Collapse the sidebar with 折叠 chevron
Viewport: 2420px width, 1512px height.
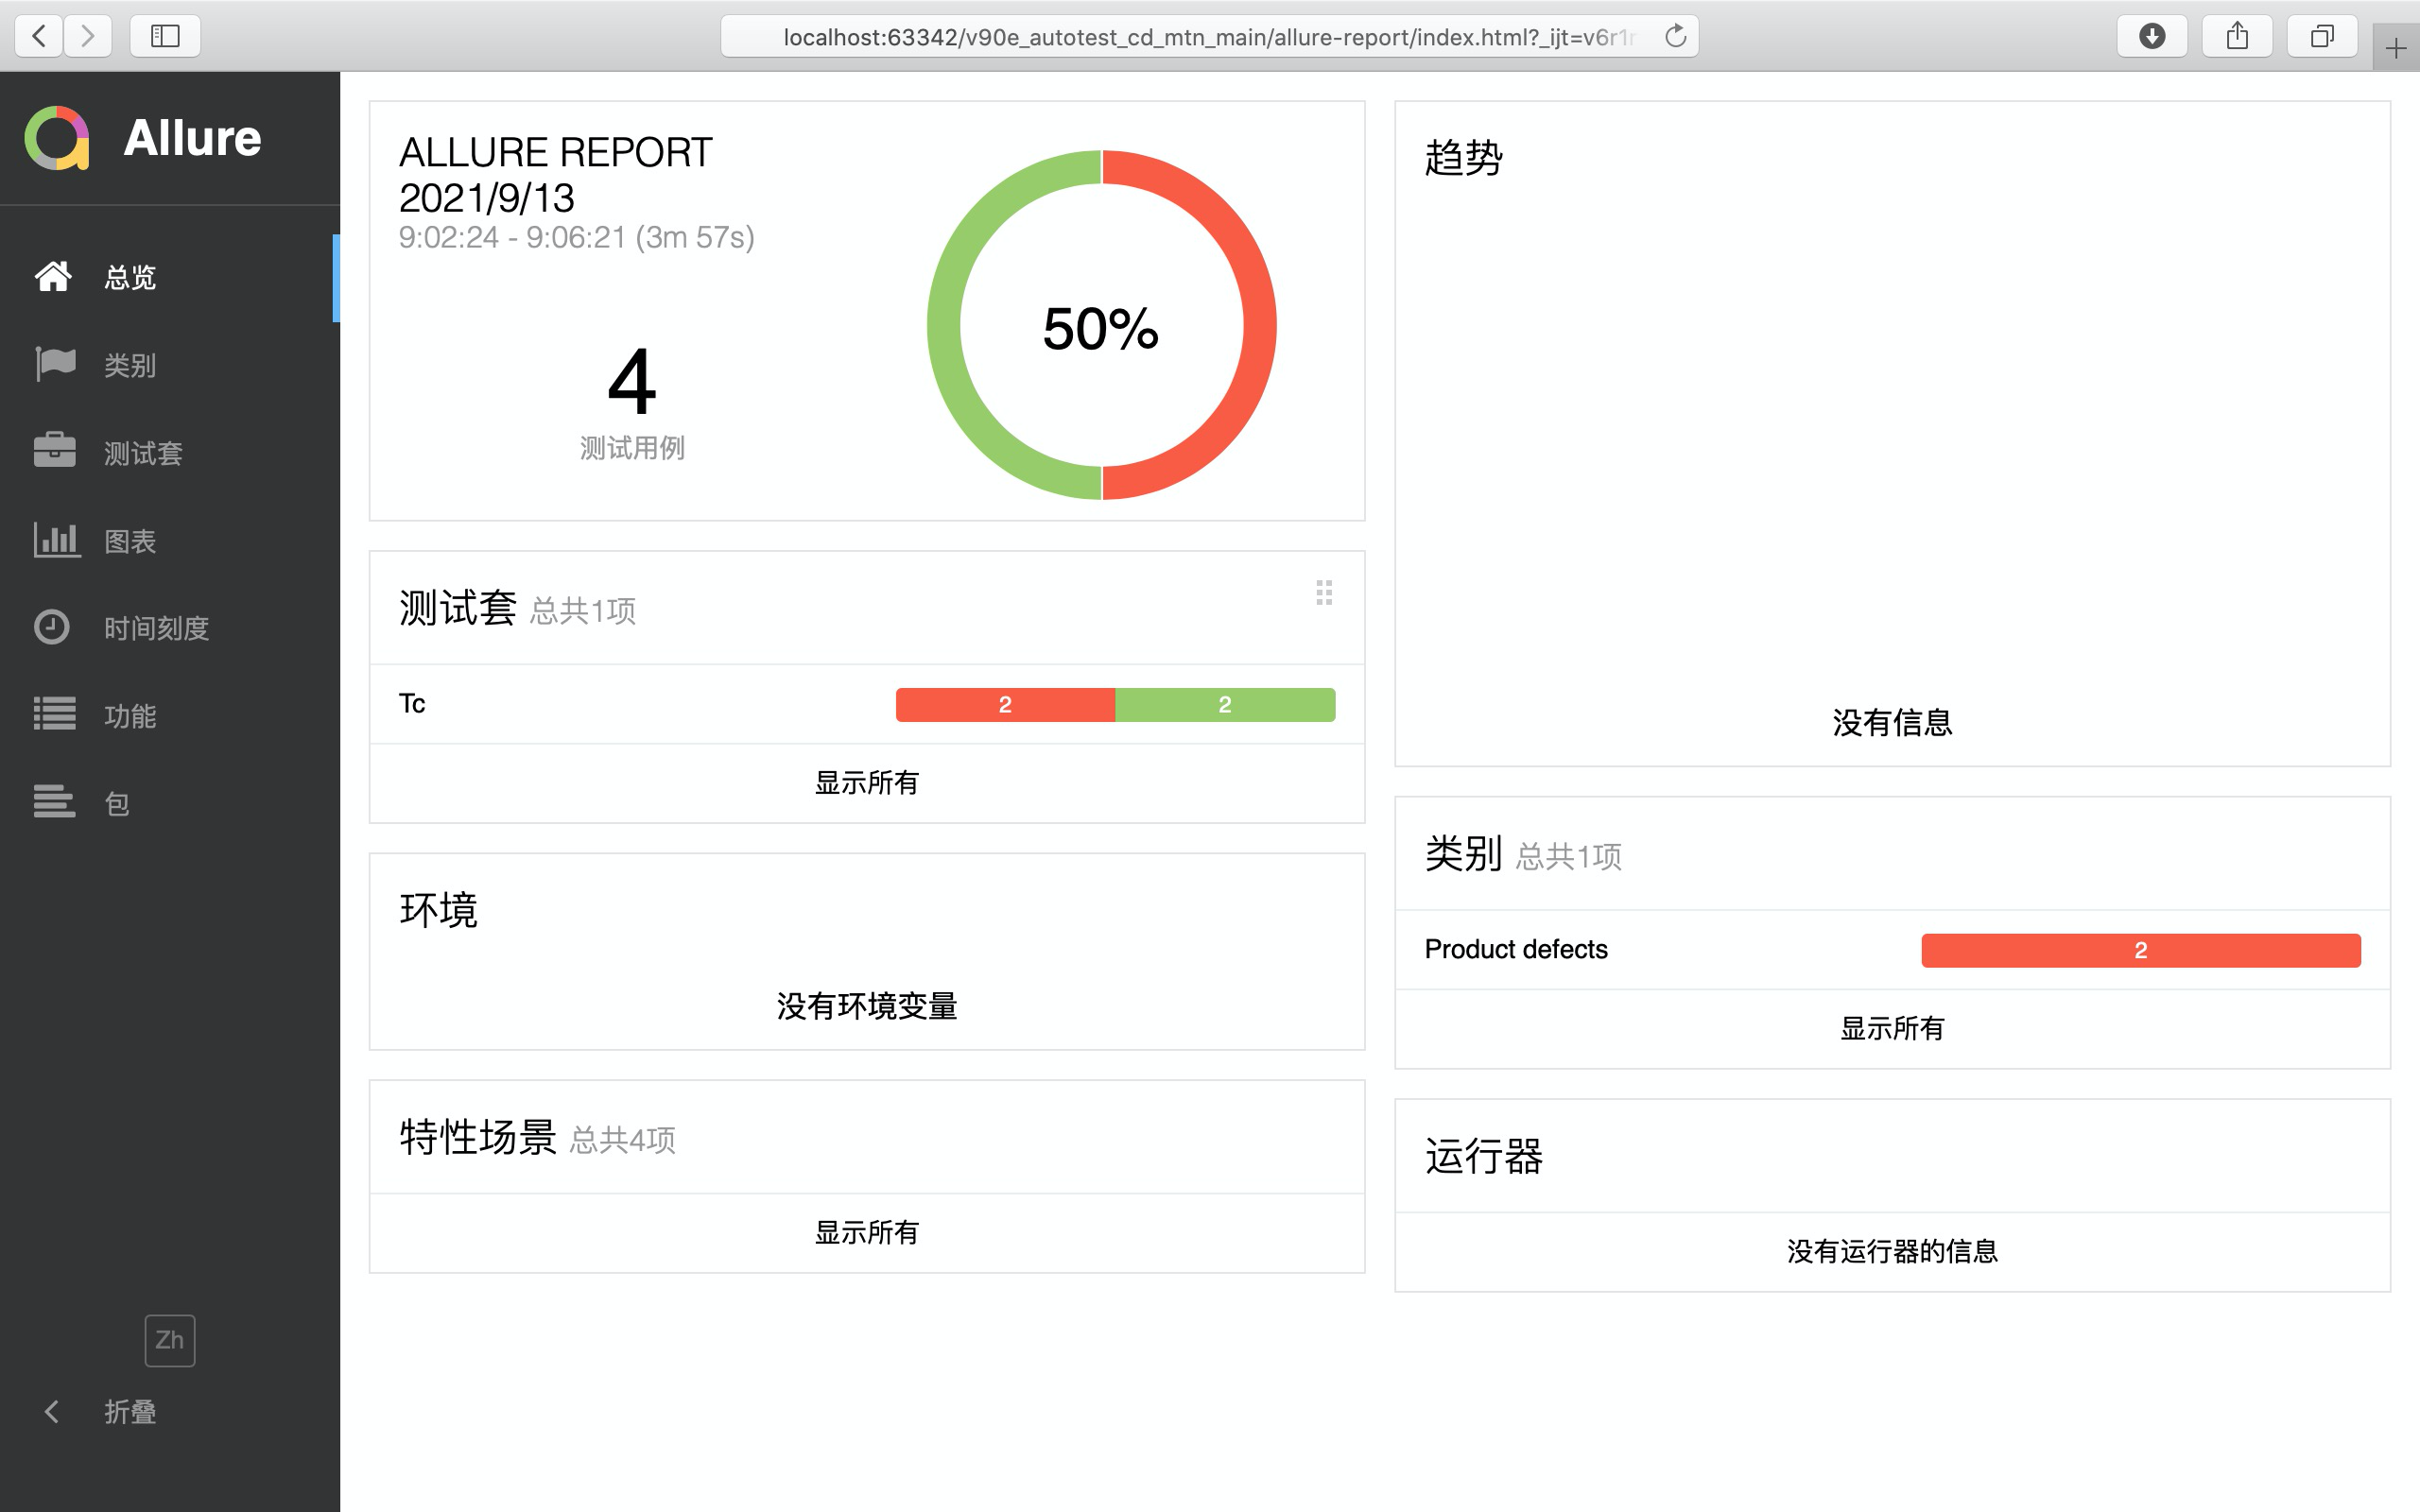tap(52, 1411)
